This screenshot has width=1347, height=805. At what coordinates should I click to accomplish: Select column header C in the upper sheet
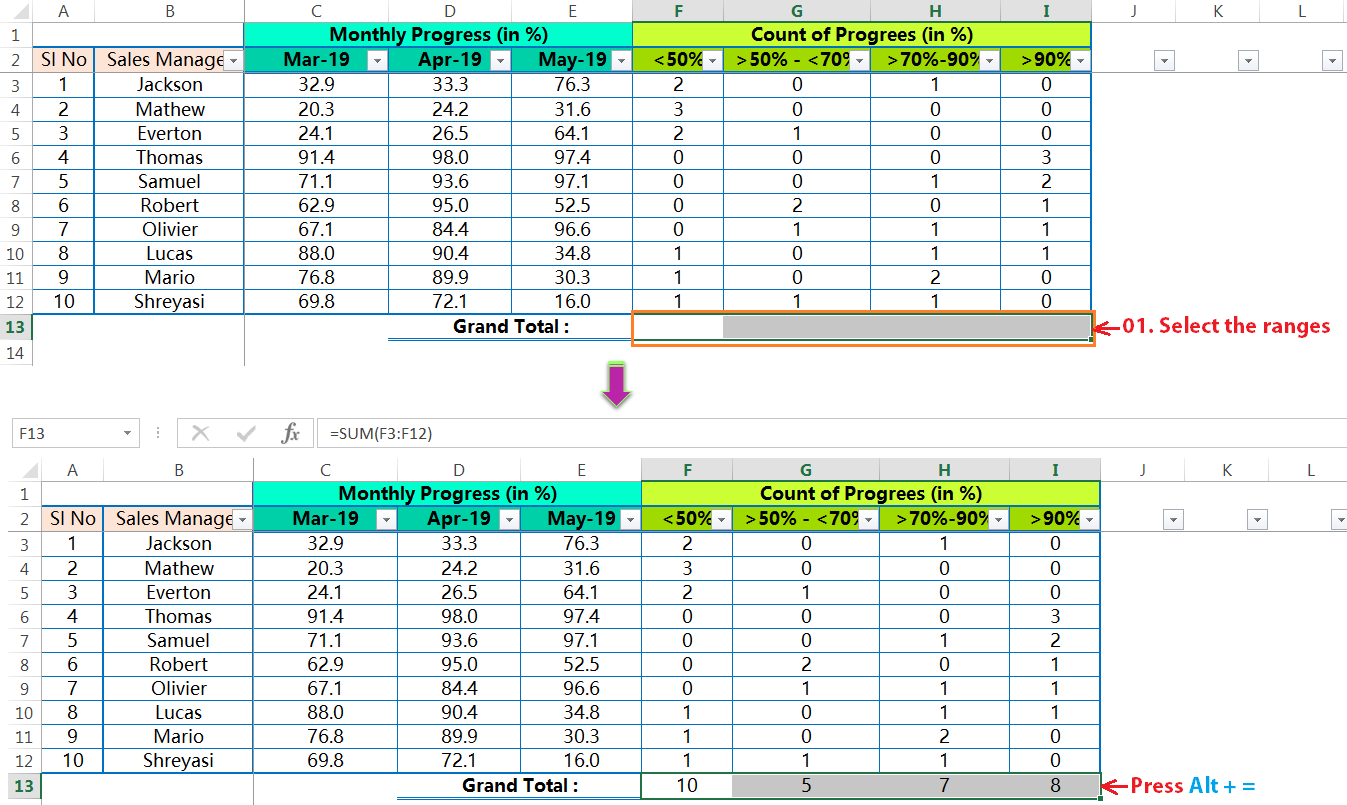point(316,11)
